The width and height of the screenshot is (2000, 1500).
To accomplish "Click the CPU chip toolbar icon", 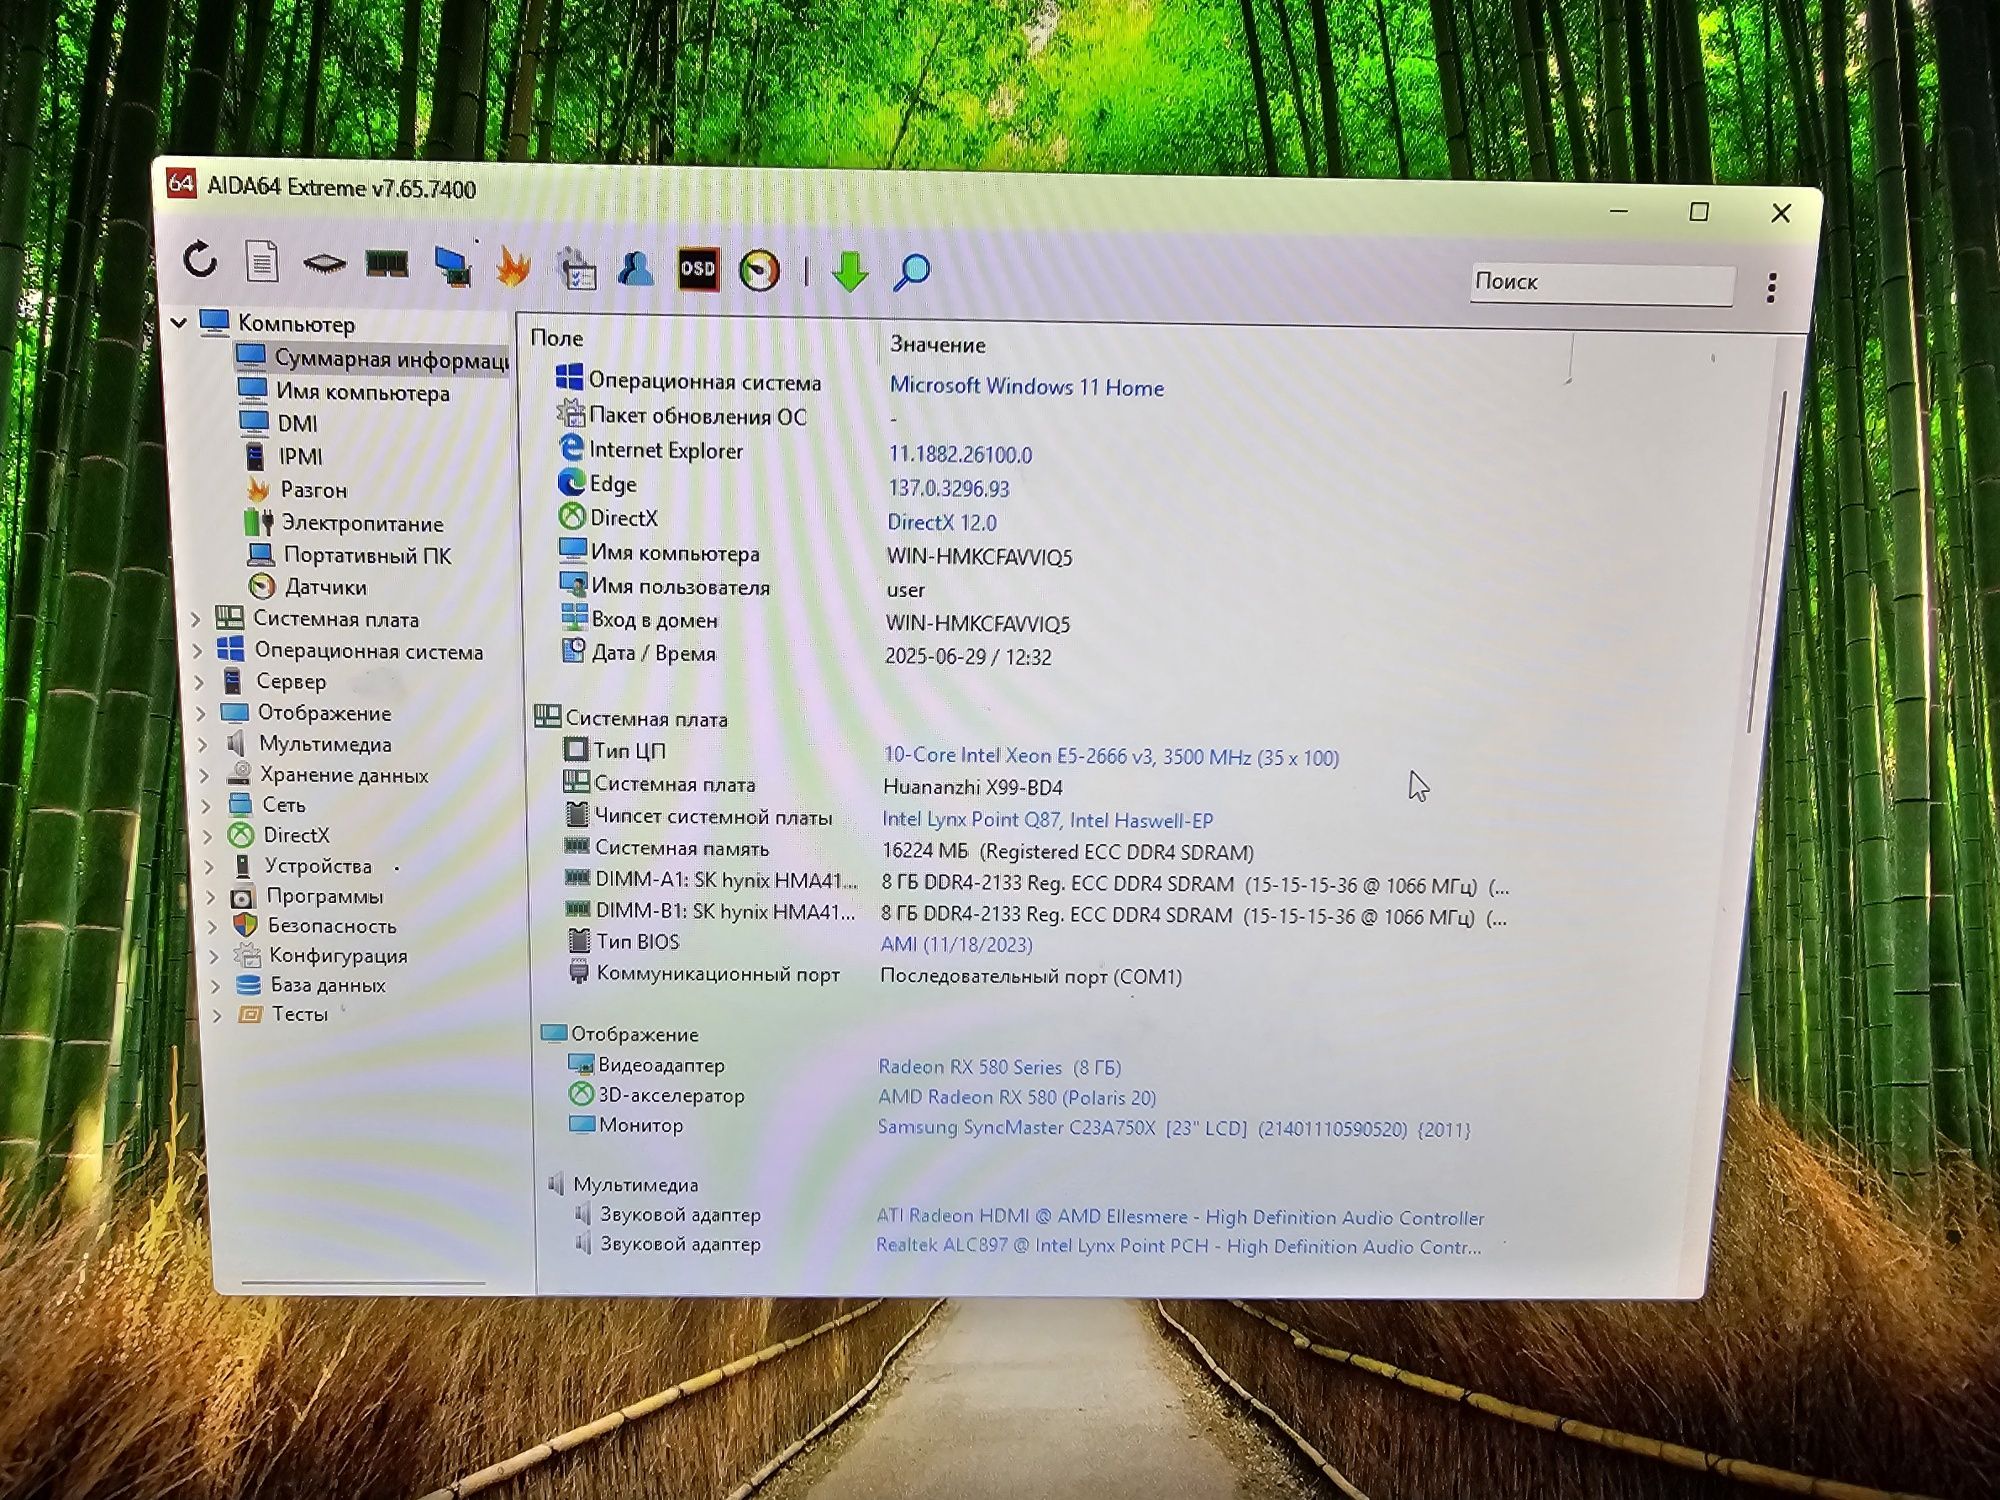I will tap(324, 264).
